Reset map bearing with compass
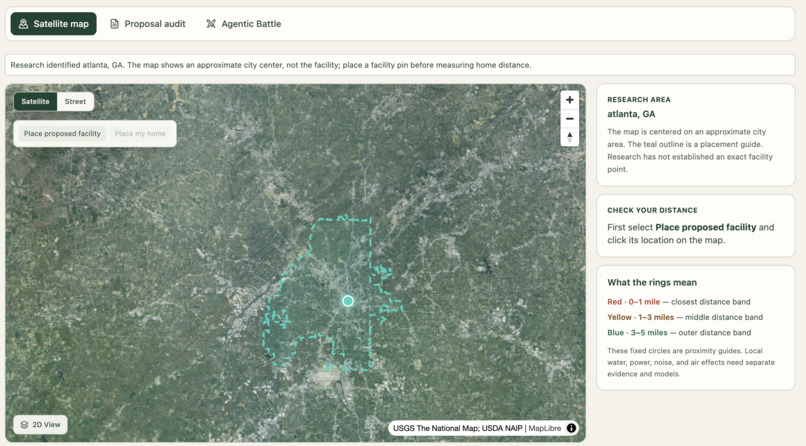 pyautogui.click(x=570, y=137)
